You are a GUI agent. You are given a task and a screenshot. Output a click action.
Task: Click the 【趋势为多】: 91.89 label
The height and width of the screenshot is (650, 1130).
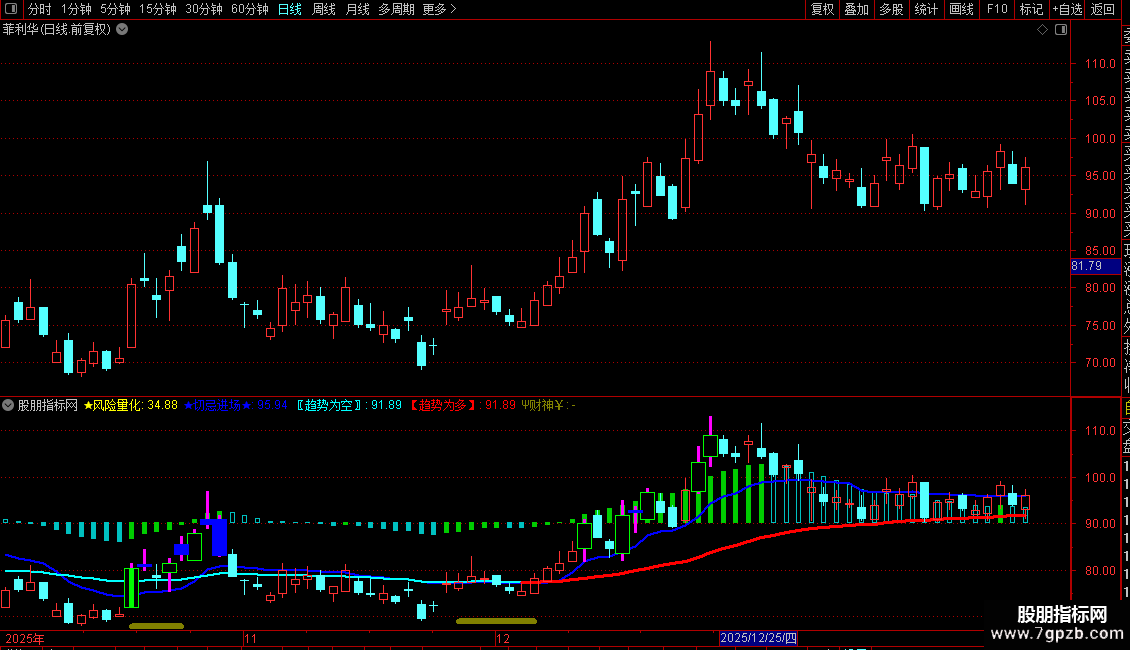tap(463, 406)
